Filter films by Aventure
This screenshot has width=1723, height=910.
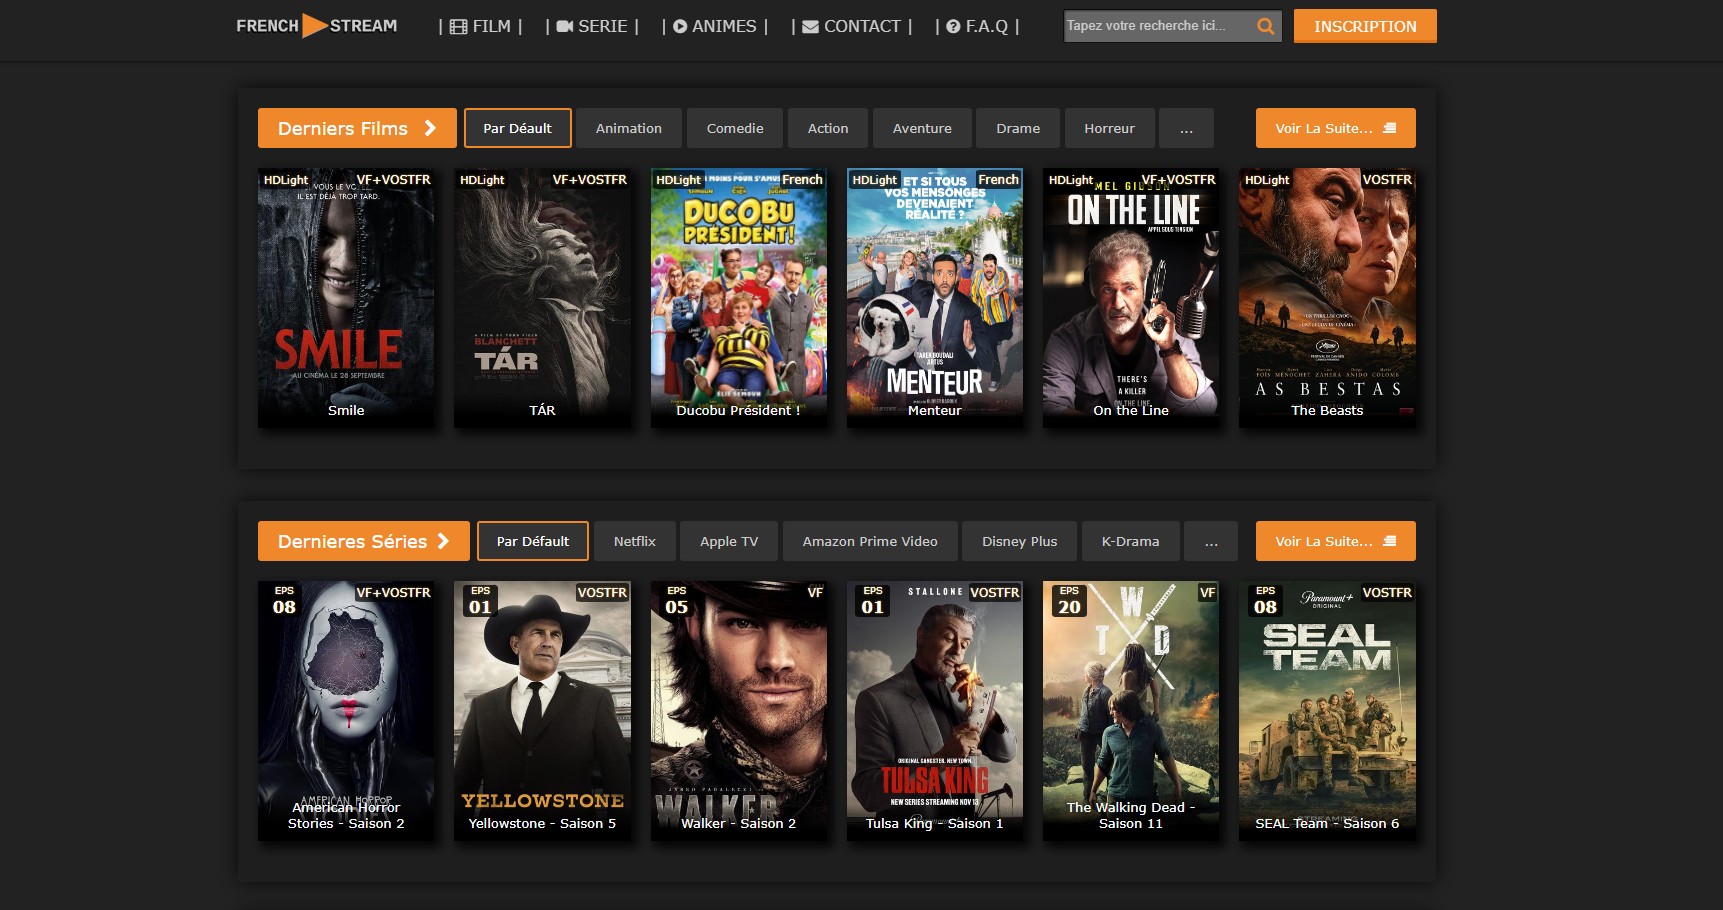pos(922,128)
